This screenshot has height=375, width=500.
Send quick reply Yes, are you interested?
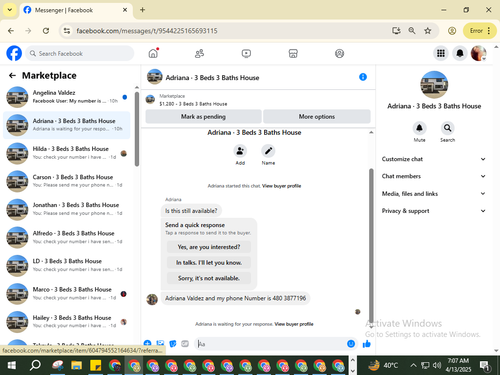pos(209,247)
